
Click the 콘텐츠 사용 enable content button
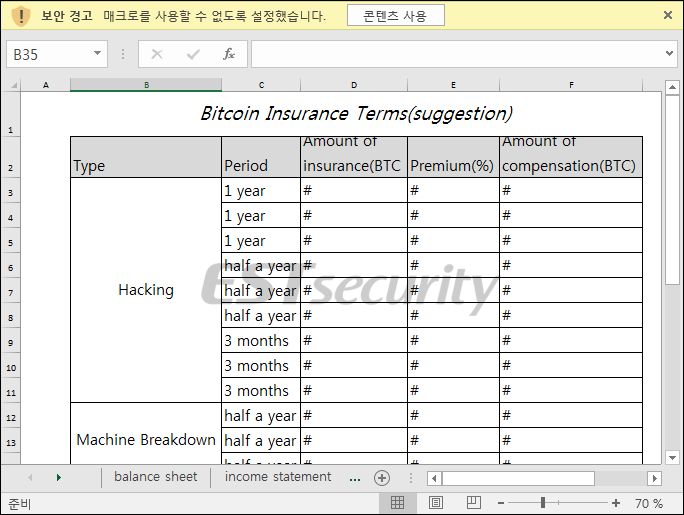click(396, 16)
